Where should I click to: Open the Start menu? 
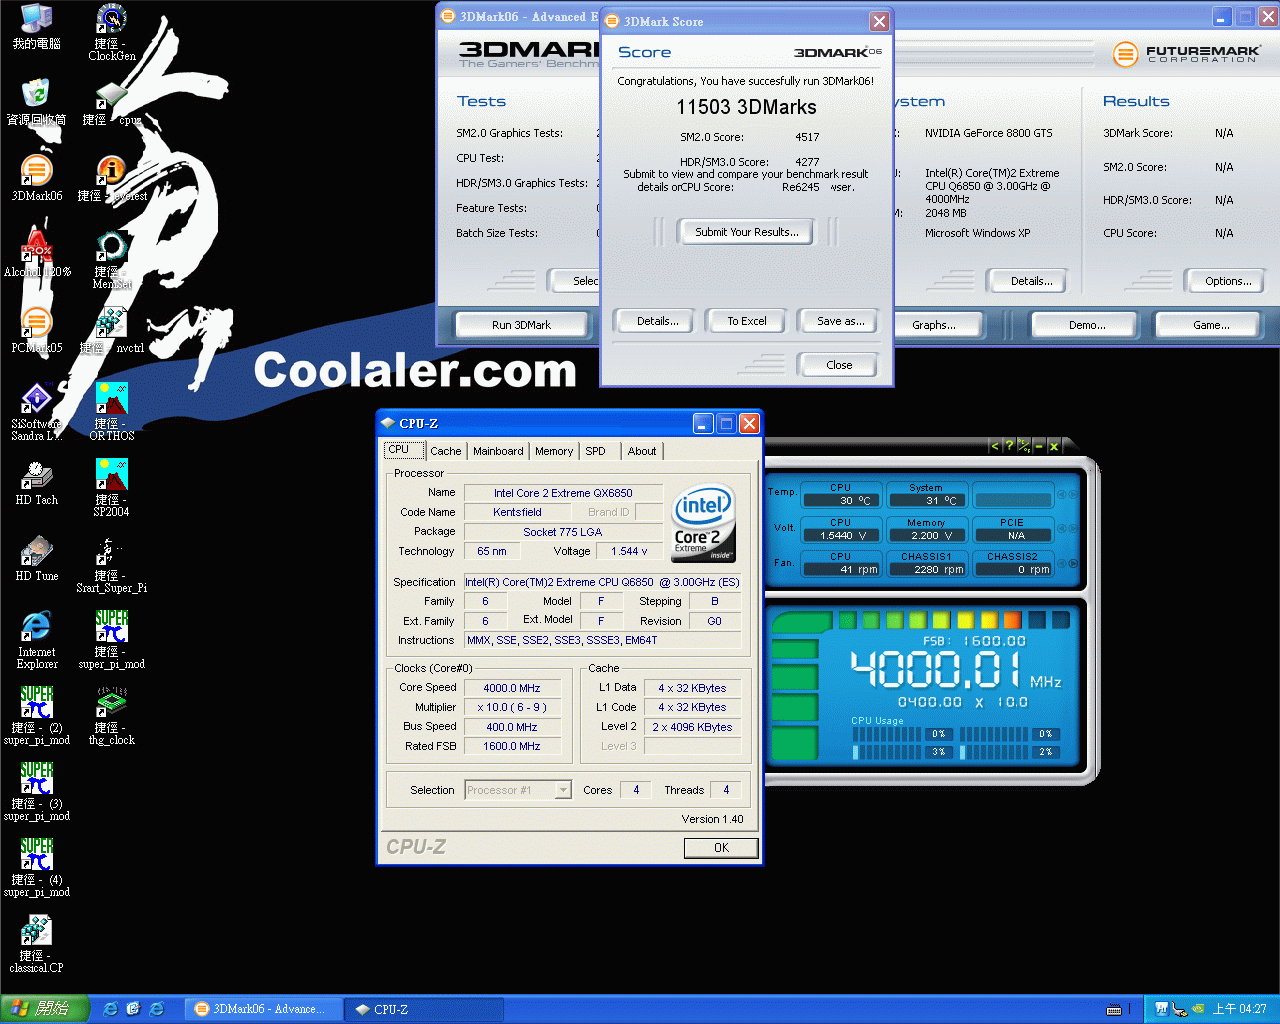(44, 1009)
